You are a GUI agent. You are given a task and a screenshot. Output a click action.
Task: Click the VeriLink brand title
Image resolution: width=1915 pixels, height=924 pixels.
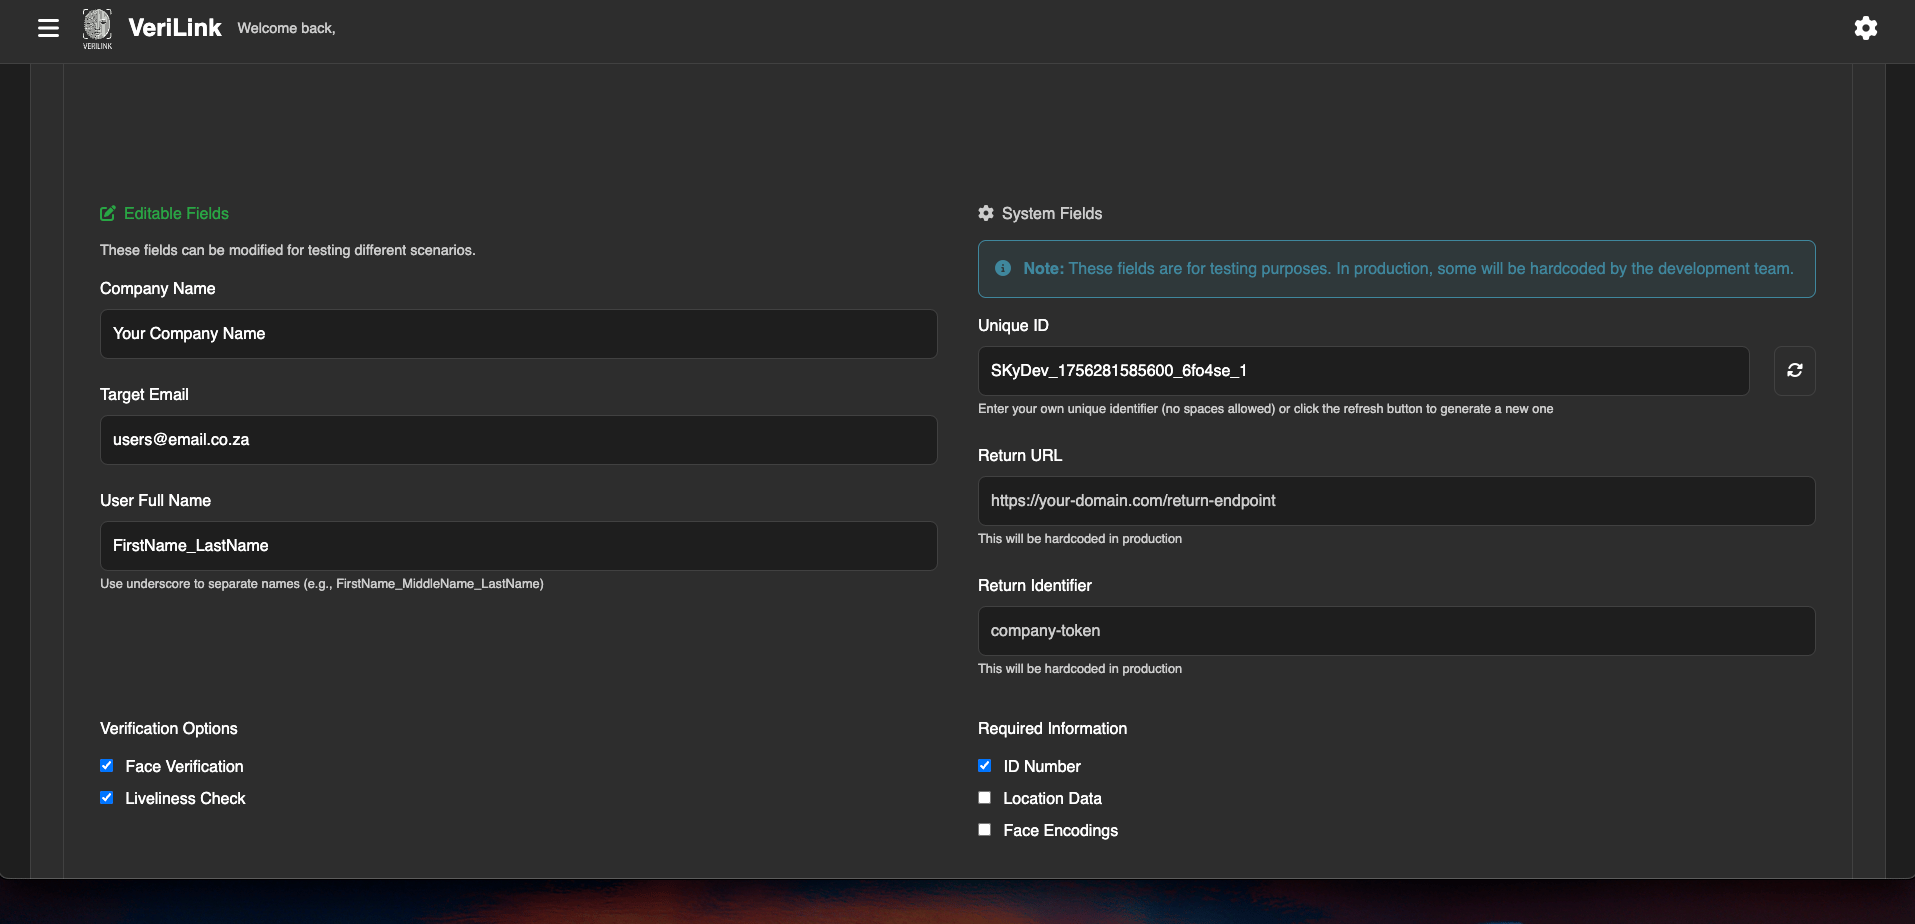(x=175, y=28)
